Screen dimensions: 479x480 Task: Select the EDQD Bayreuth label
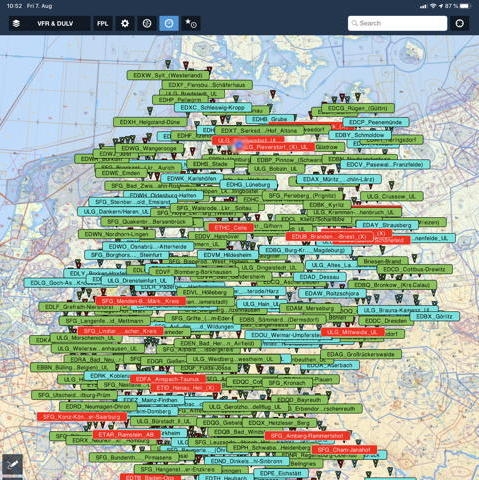click(x=299, y=399)
